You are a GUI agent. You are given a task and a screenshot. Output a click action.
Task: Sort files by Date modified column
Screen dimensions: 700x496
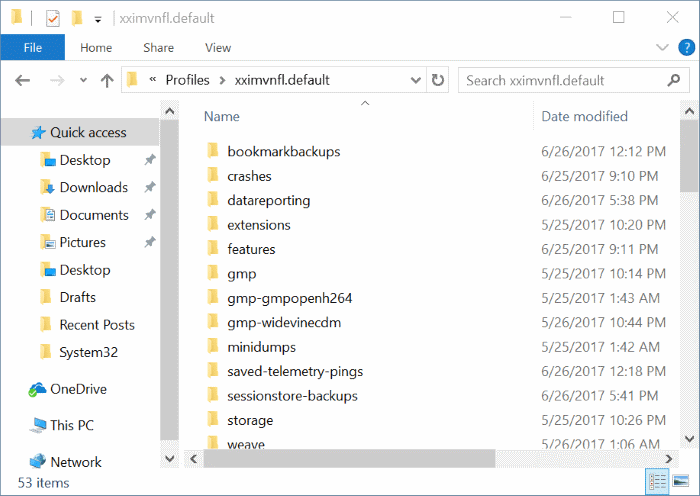click(x=584, y=116)
